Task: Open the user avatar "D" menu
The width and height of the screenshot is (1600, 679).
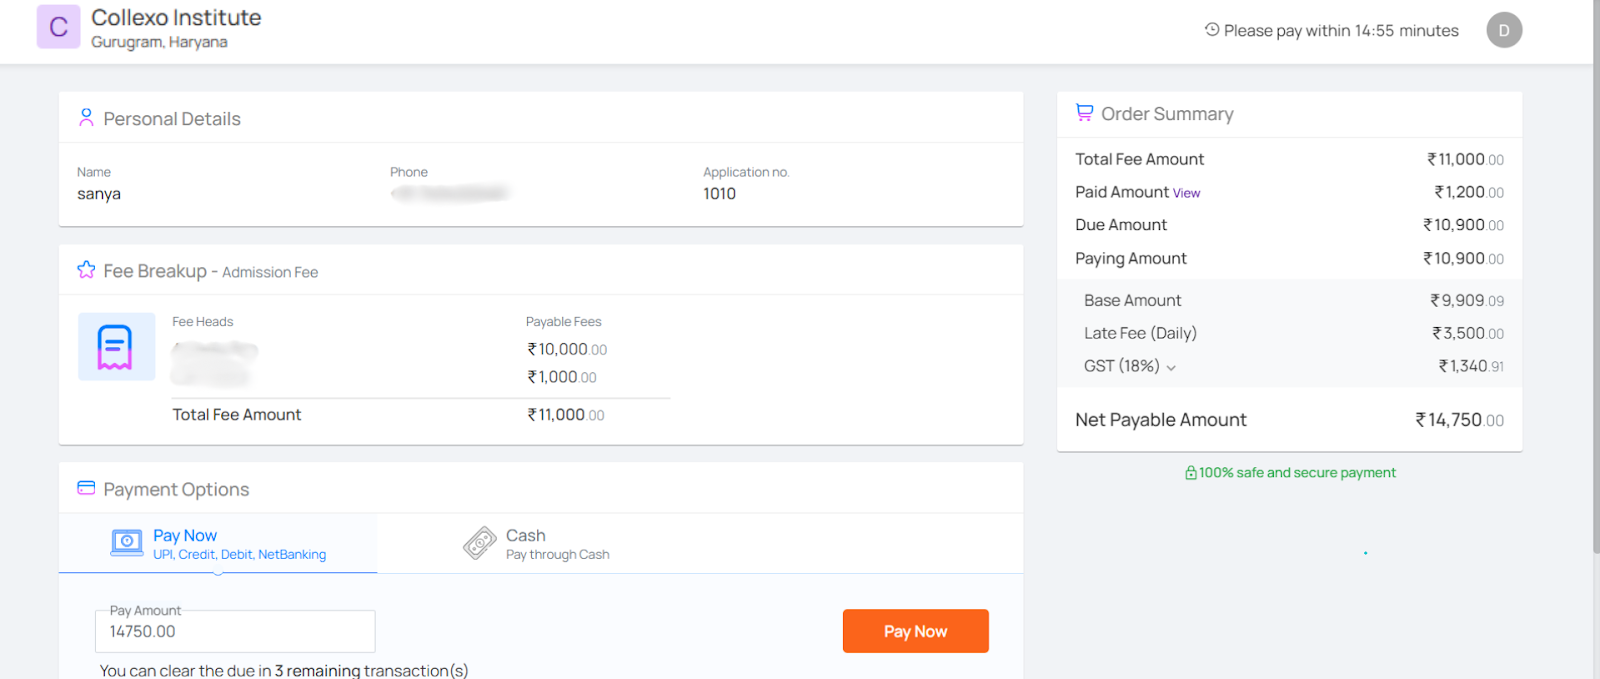Action: (1503, 31)
